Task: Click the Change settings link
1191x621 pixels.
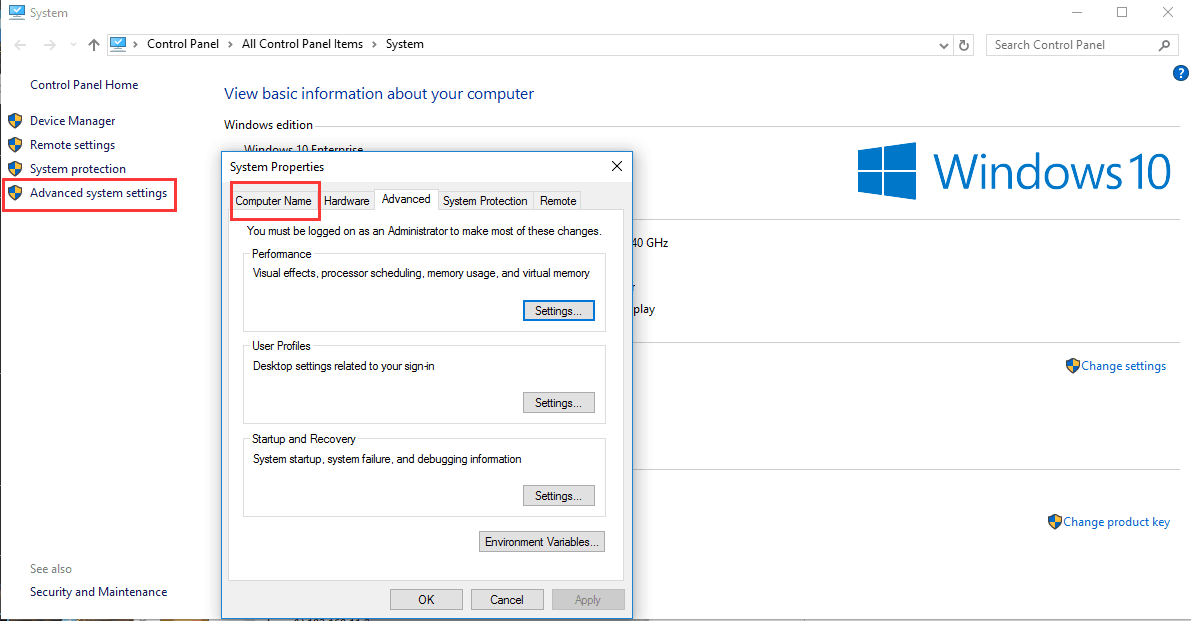Action: (1123, 366)
